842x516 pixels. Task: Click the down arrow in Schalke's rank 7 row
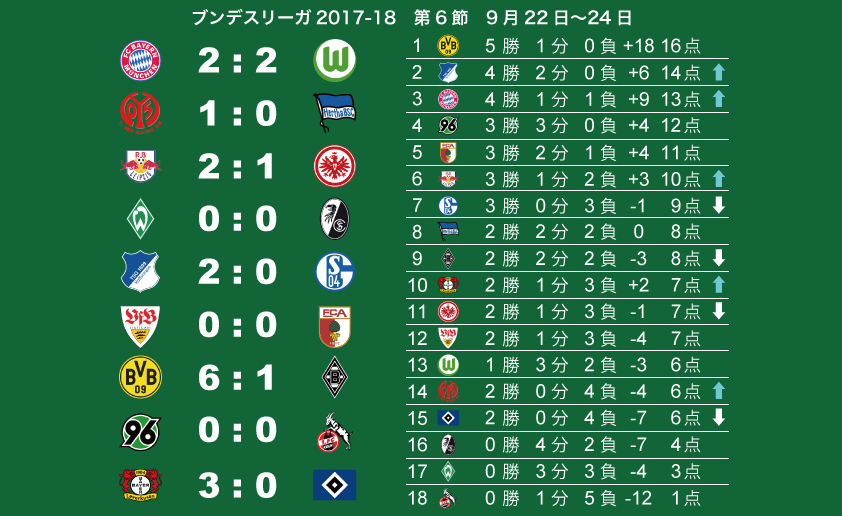coord(718,205)
